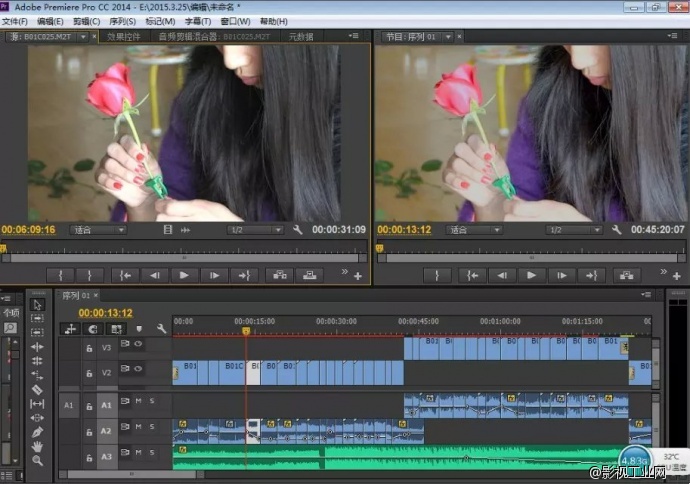Click Mark Out in Source monitor
The height and width of the screenshot is (484, 690).
89,275
